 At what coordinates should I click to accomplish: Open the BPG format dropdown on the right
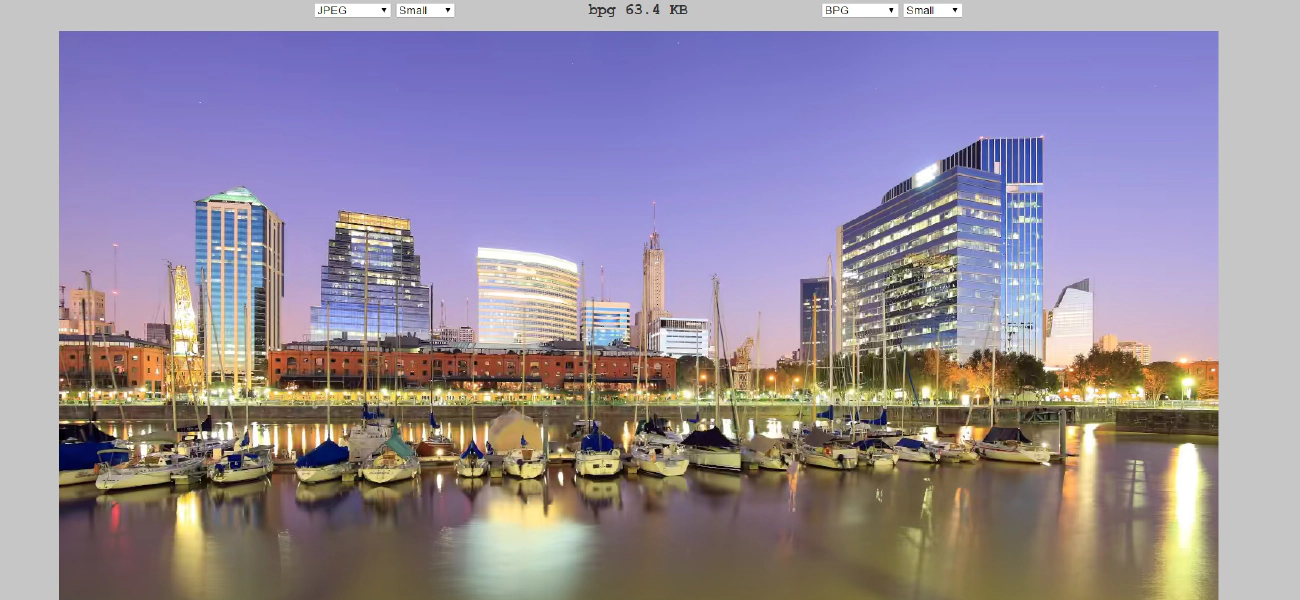(859, 10)
